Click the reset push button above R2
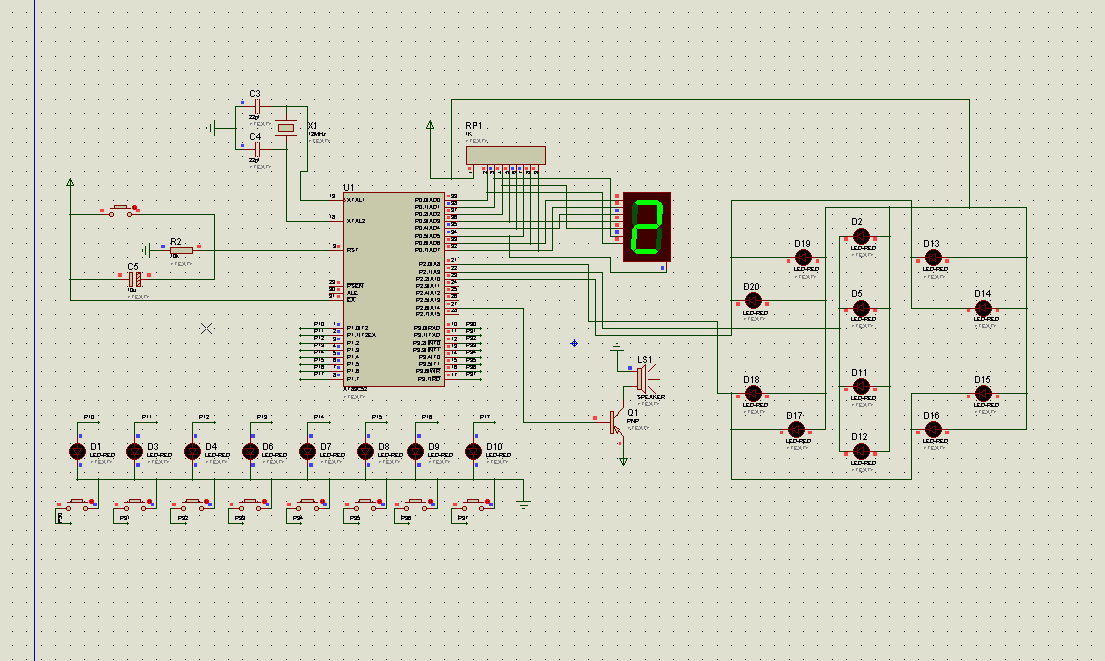This screenshot has width=1105, height=661. (121, 209)
